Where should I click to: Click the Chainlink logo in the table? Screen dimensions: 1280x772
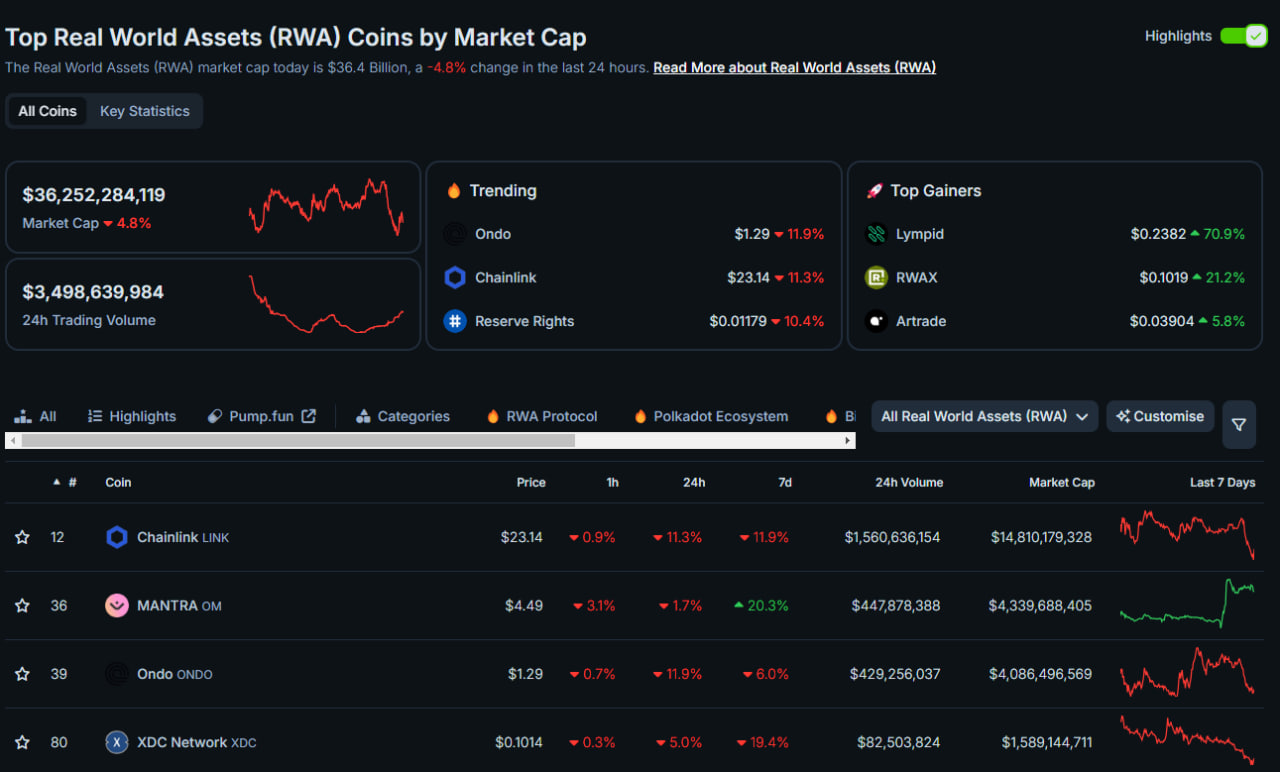click(x=117, y=537)
